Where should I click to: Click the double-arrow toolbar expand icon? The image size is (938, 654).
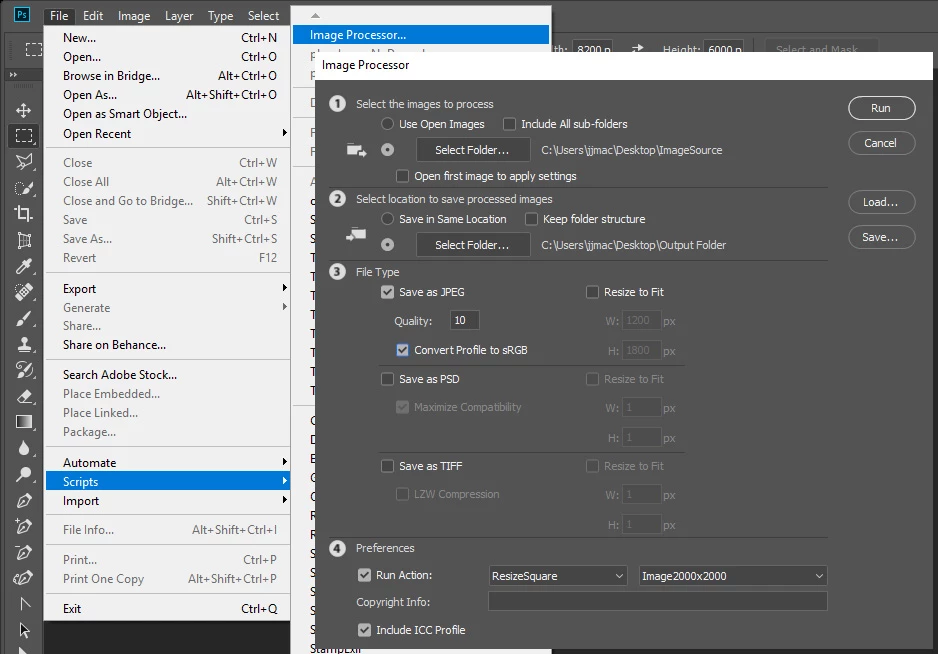point(13,75)
